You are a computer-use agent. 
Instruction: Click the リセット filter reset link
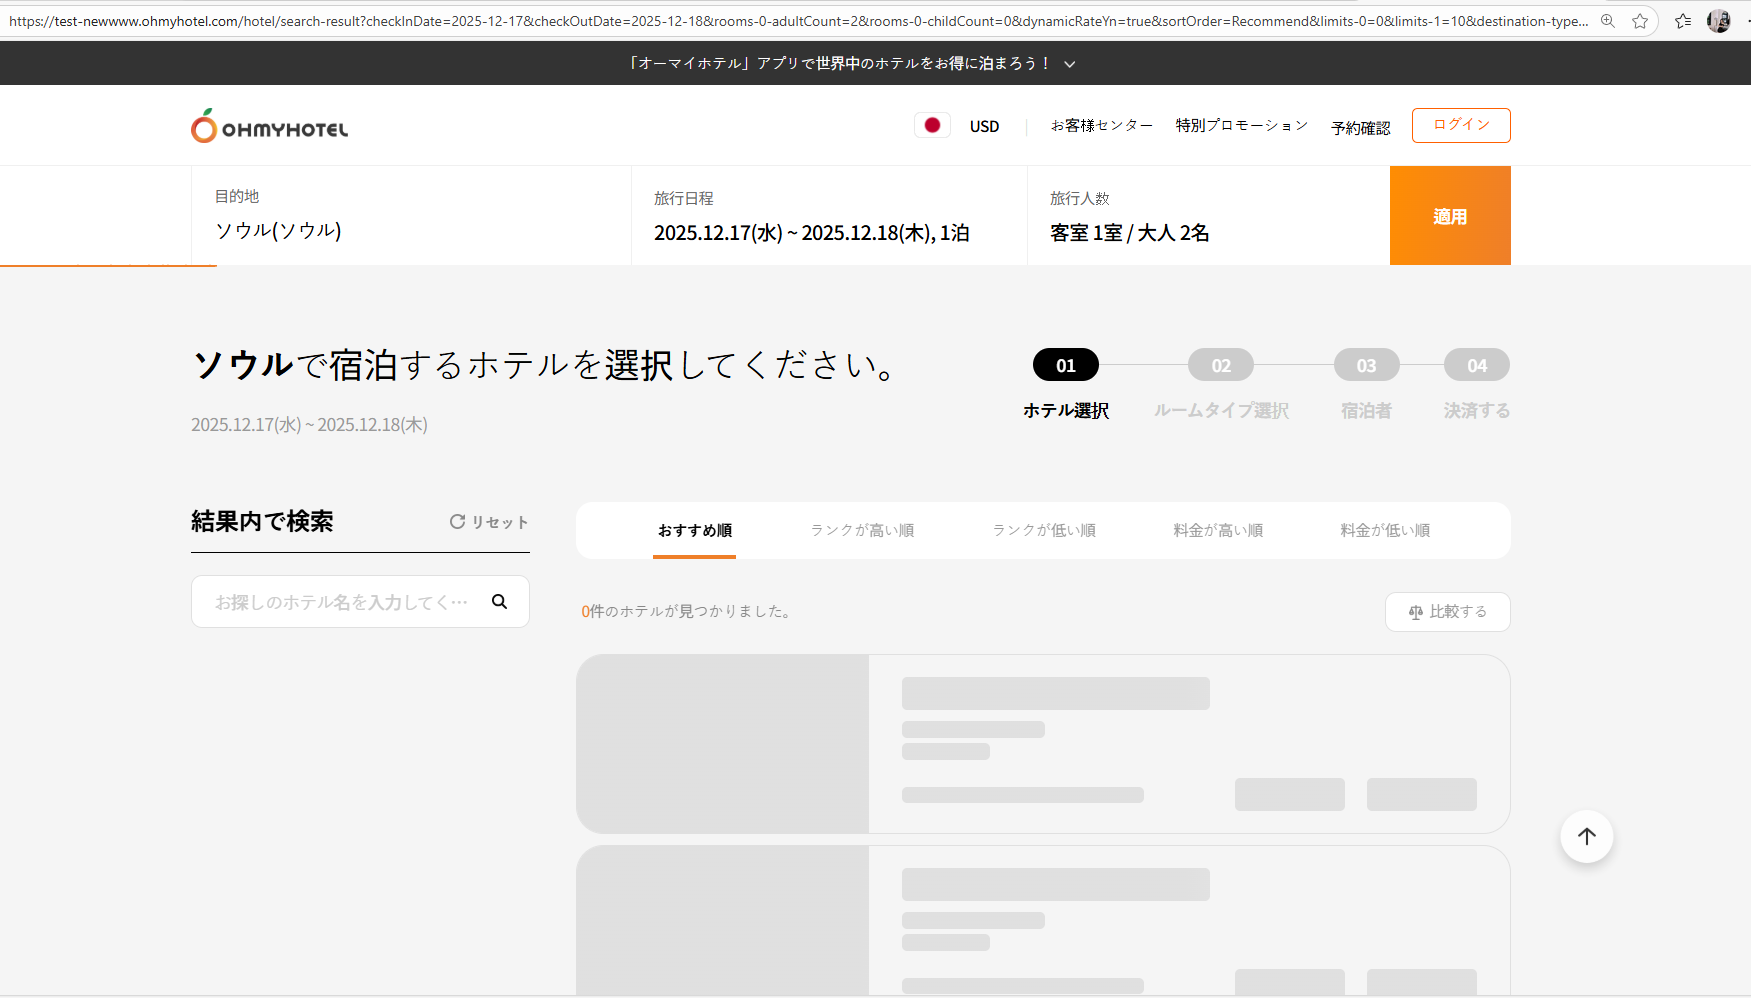click(x=489, y=522)
